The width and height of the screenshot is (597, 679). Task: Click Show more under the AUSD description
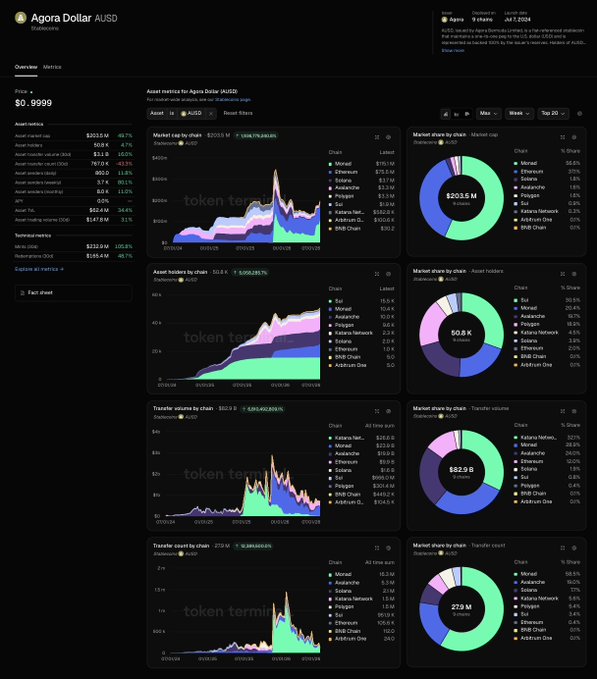pyautogui.click(x=453, y=50)
